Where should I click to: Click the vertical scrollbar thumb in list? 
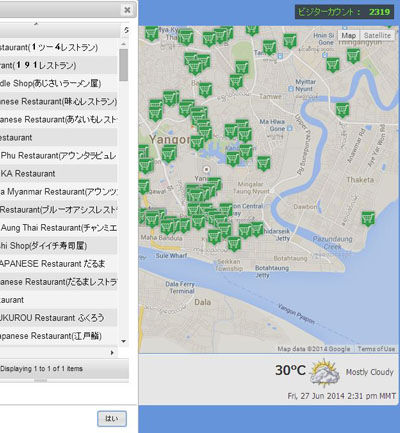click(x=124, y=65)
